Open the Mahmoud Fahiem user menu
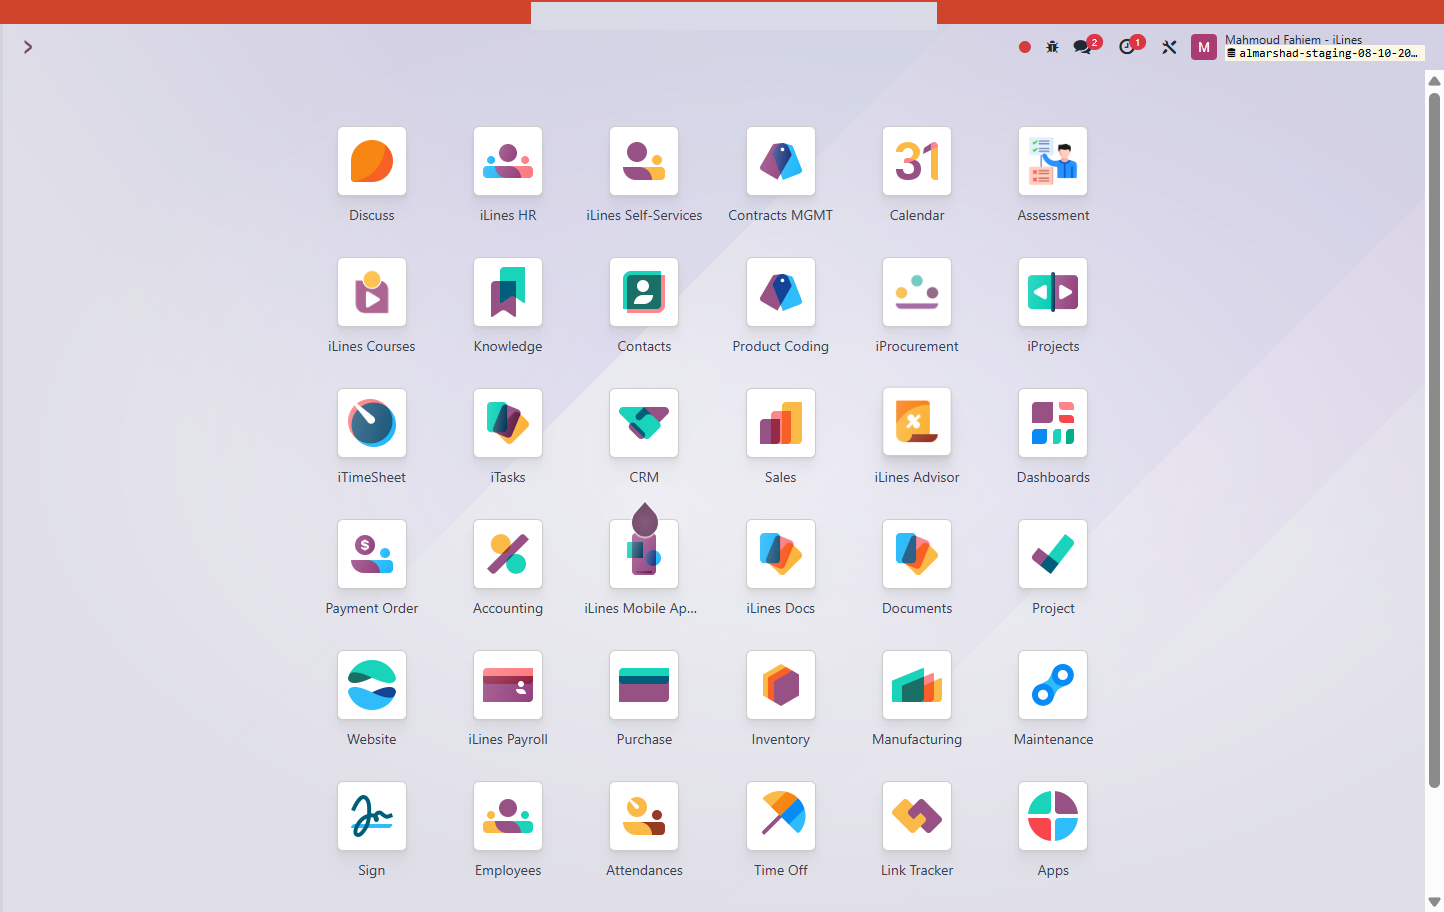1444x912 pixels. (x=1307, y=47)
